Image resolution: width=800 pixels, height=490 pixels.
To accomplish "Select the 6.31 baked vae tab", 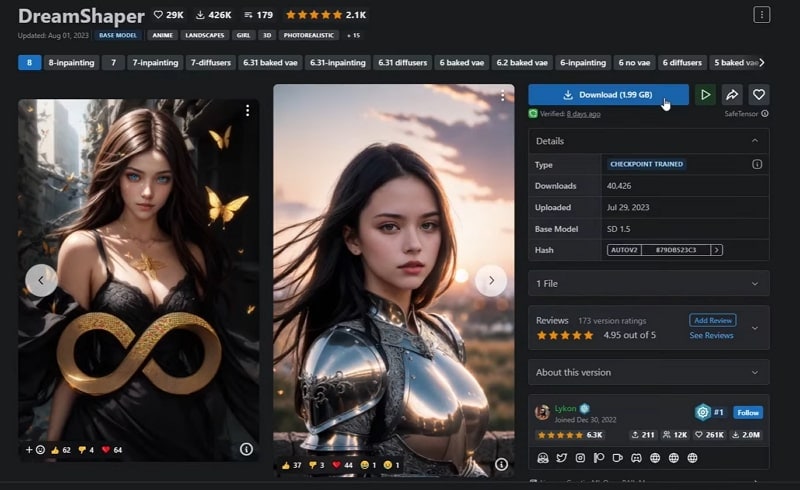I will pos(270,63).
